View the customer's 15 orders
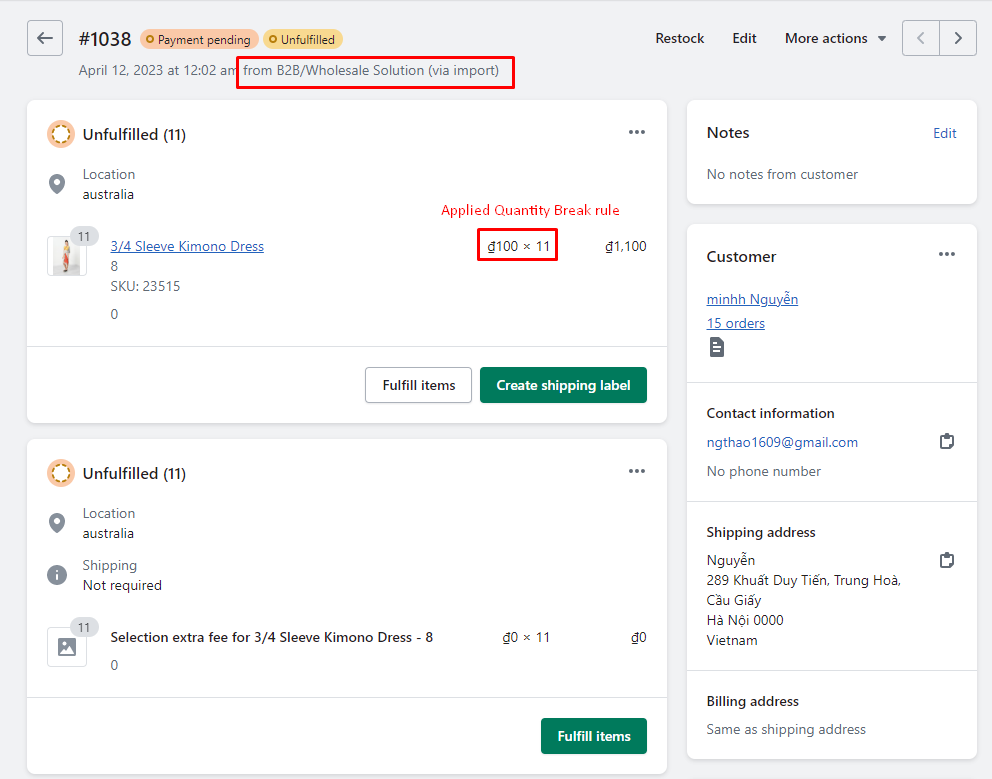The image size is (992, 779). point(735,323)
